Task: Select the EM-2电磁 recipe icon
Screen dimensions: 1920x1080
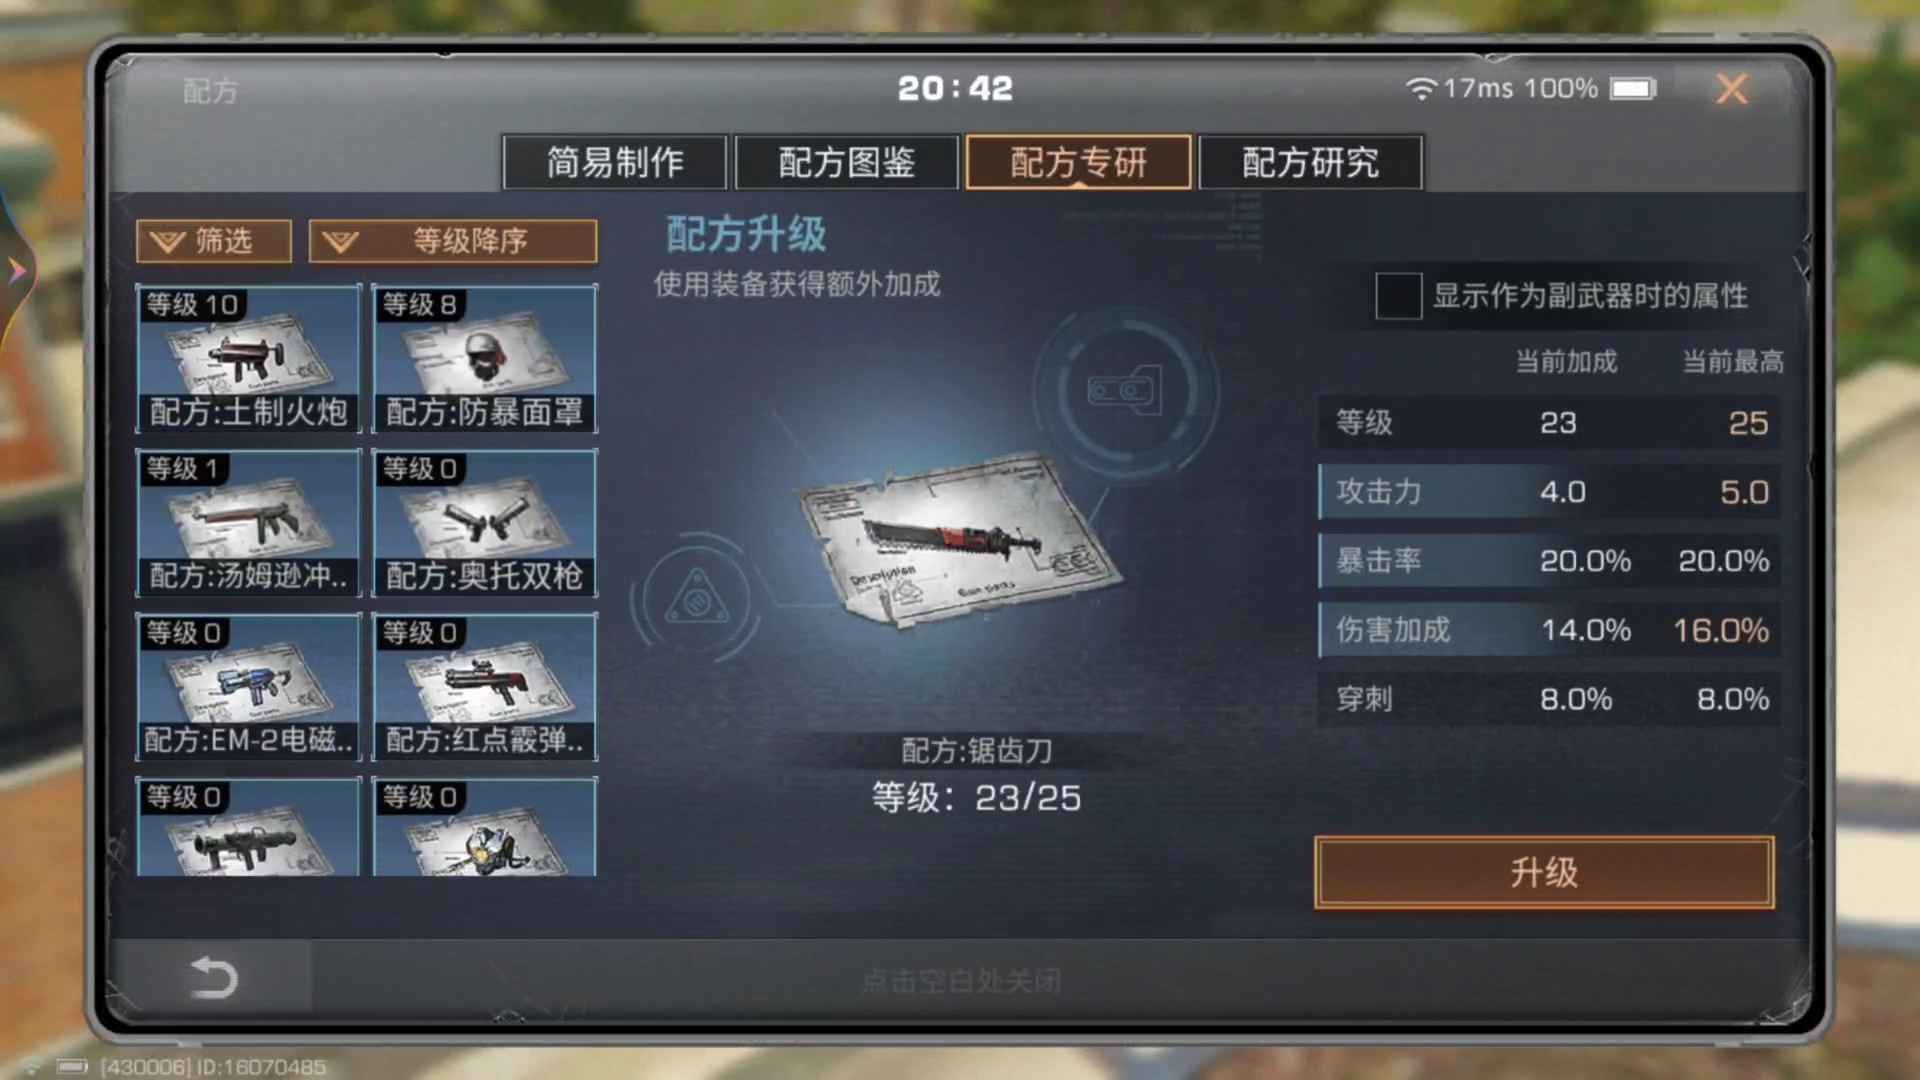Action: click(248, 686)
